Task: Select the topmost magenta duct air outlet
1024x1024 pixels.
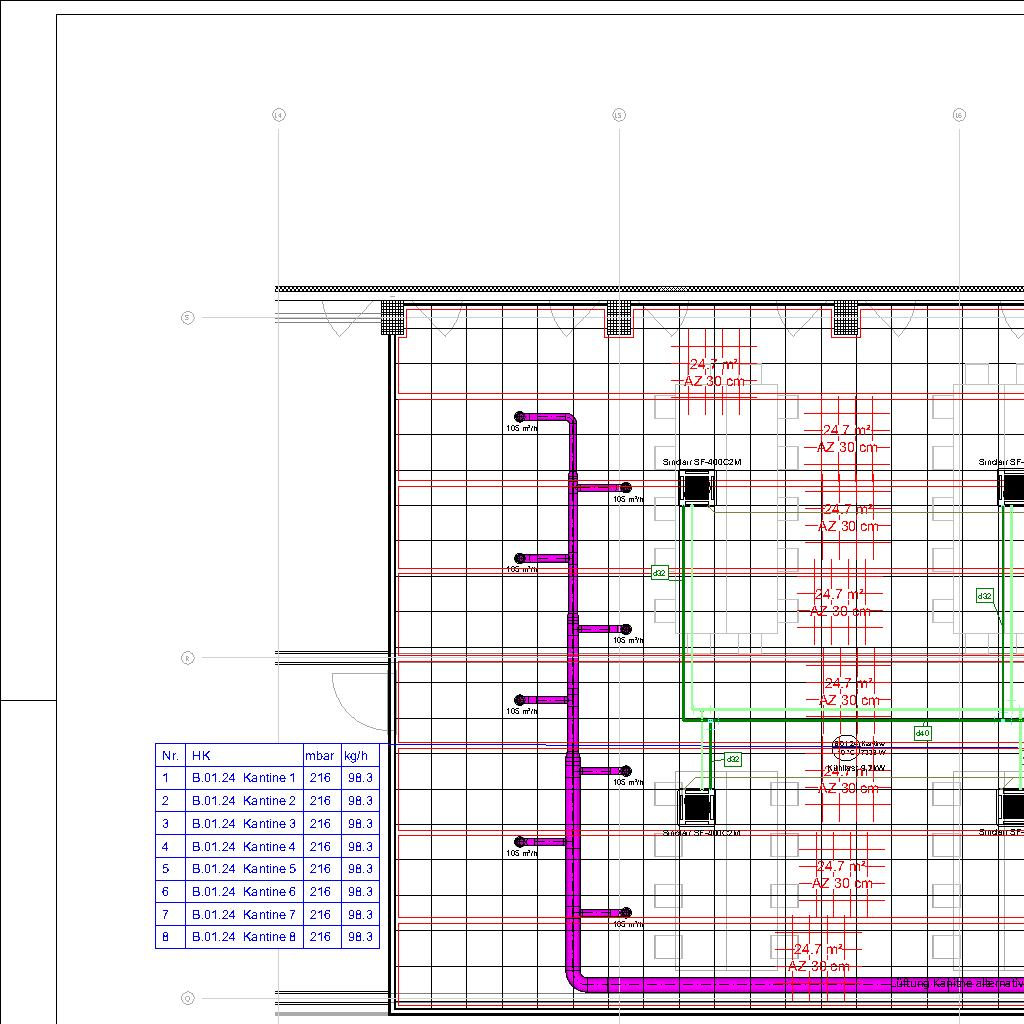Action: tap(519, 416)
